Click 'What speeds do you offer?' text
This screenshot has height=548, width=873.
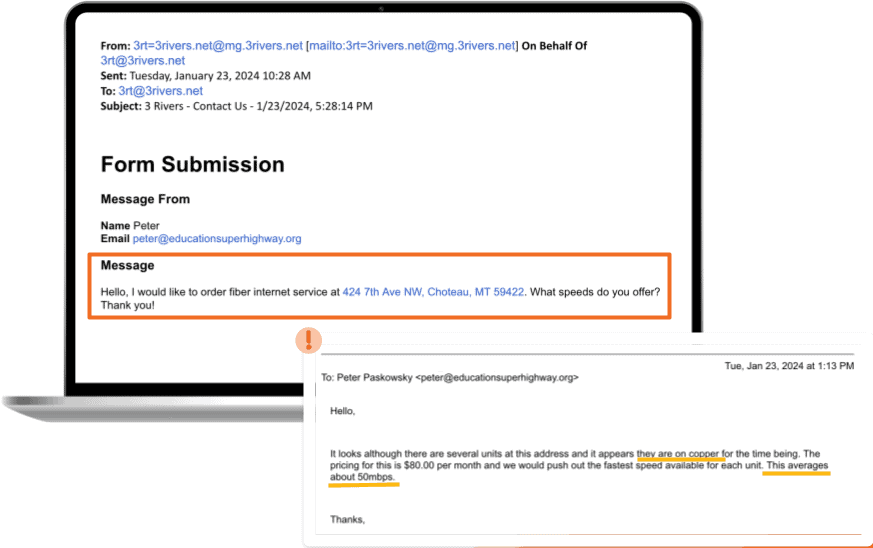pos(595,292)
